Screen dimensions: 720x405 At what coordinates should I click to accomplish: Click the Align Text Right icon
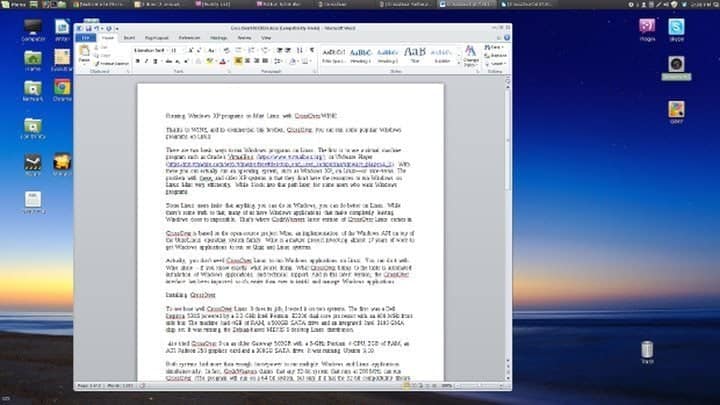[256, 61]
